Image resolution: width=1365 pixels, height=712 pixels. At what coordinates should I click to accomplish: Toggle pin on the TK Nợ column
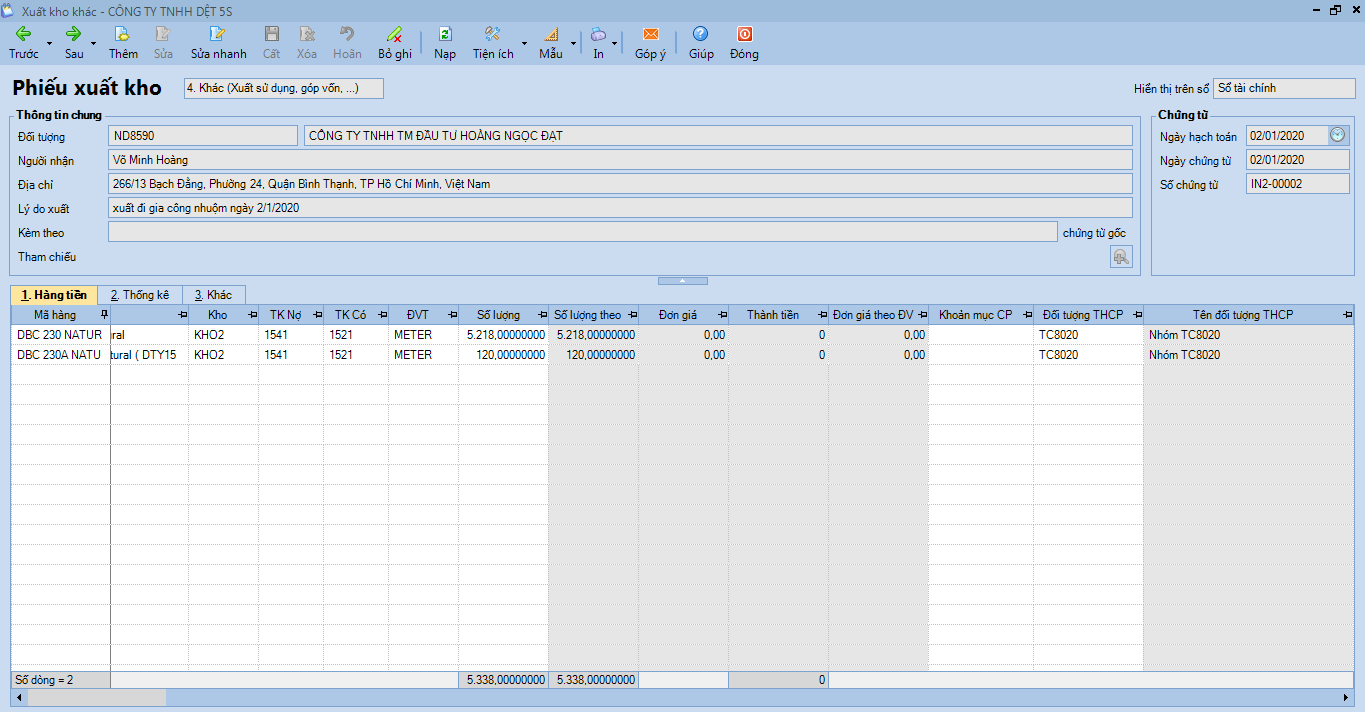click(x=317, y=315)
